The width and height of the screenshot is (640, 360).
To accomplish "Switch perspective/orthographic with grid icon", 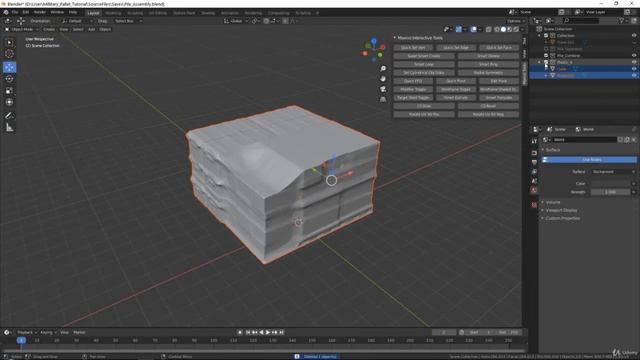I will [383, 99].
